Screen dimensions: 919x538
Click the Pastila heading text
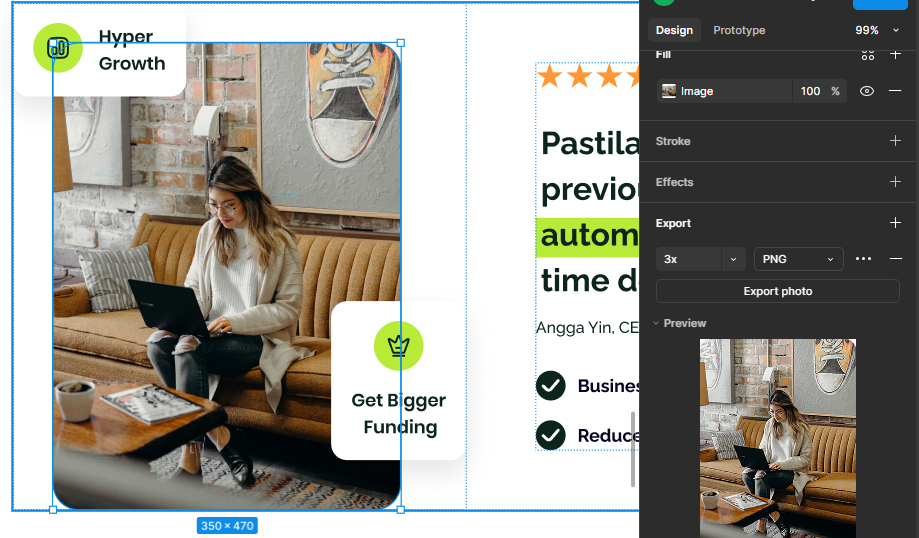pyautogui.click(x=590, y=143)
